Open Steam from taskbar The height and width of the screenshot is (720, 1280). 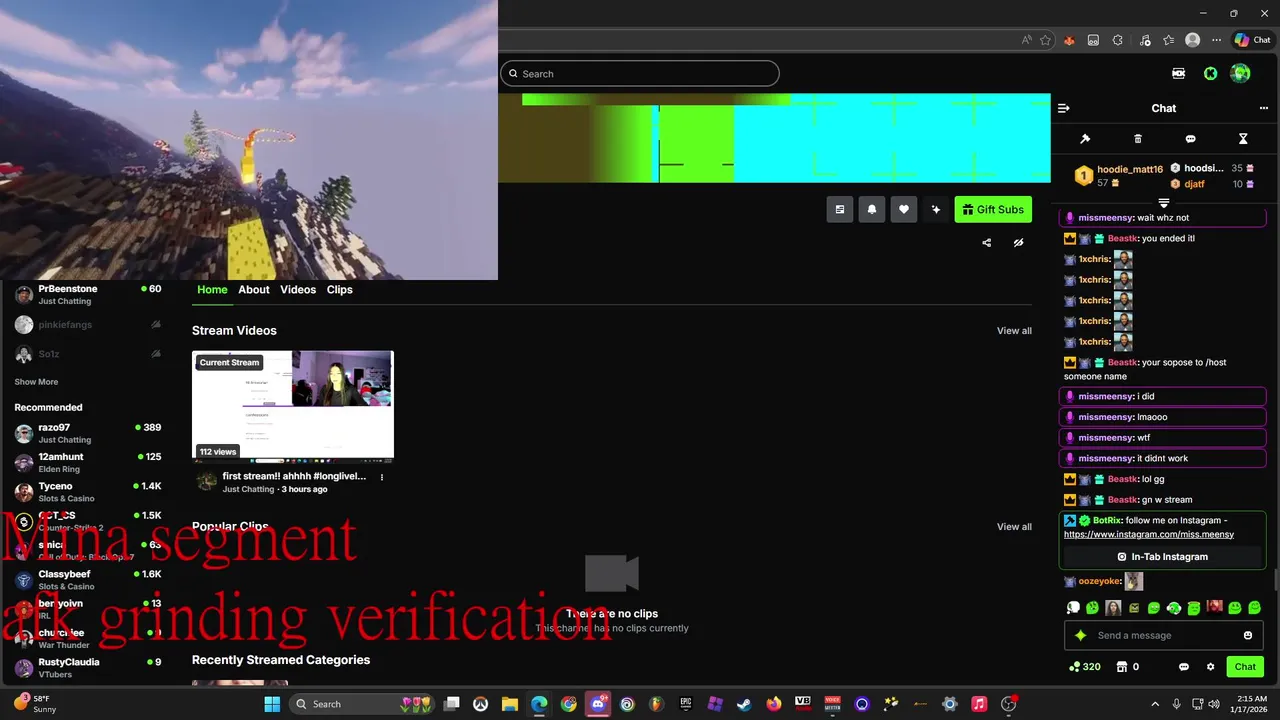(744, 704)
